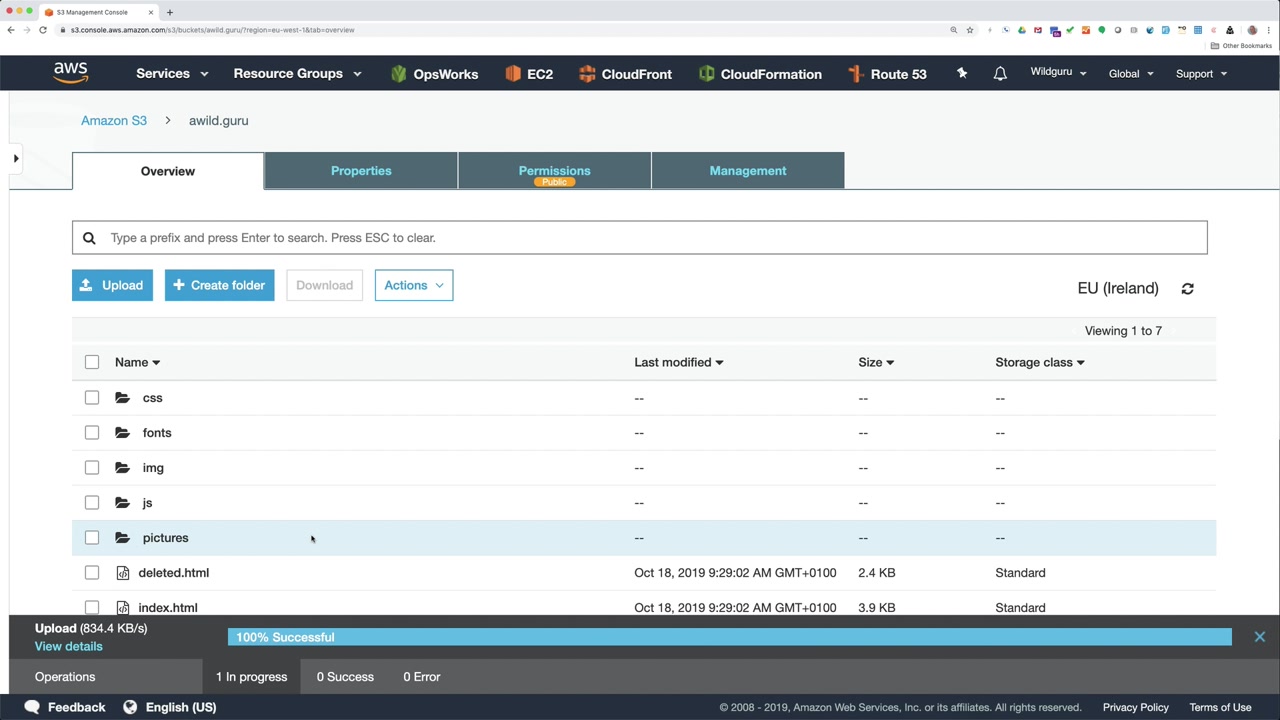The width and height of the screenshot is (1280, 720).
Task: Open the Terms of Use link
Action: (1220, 707)
